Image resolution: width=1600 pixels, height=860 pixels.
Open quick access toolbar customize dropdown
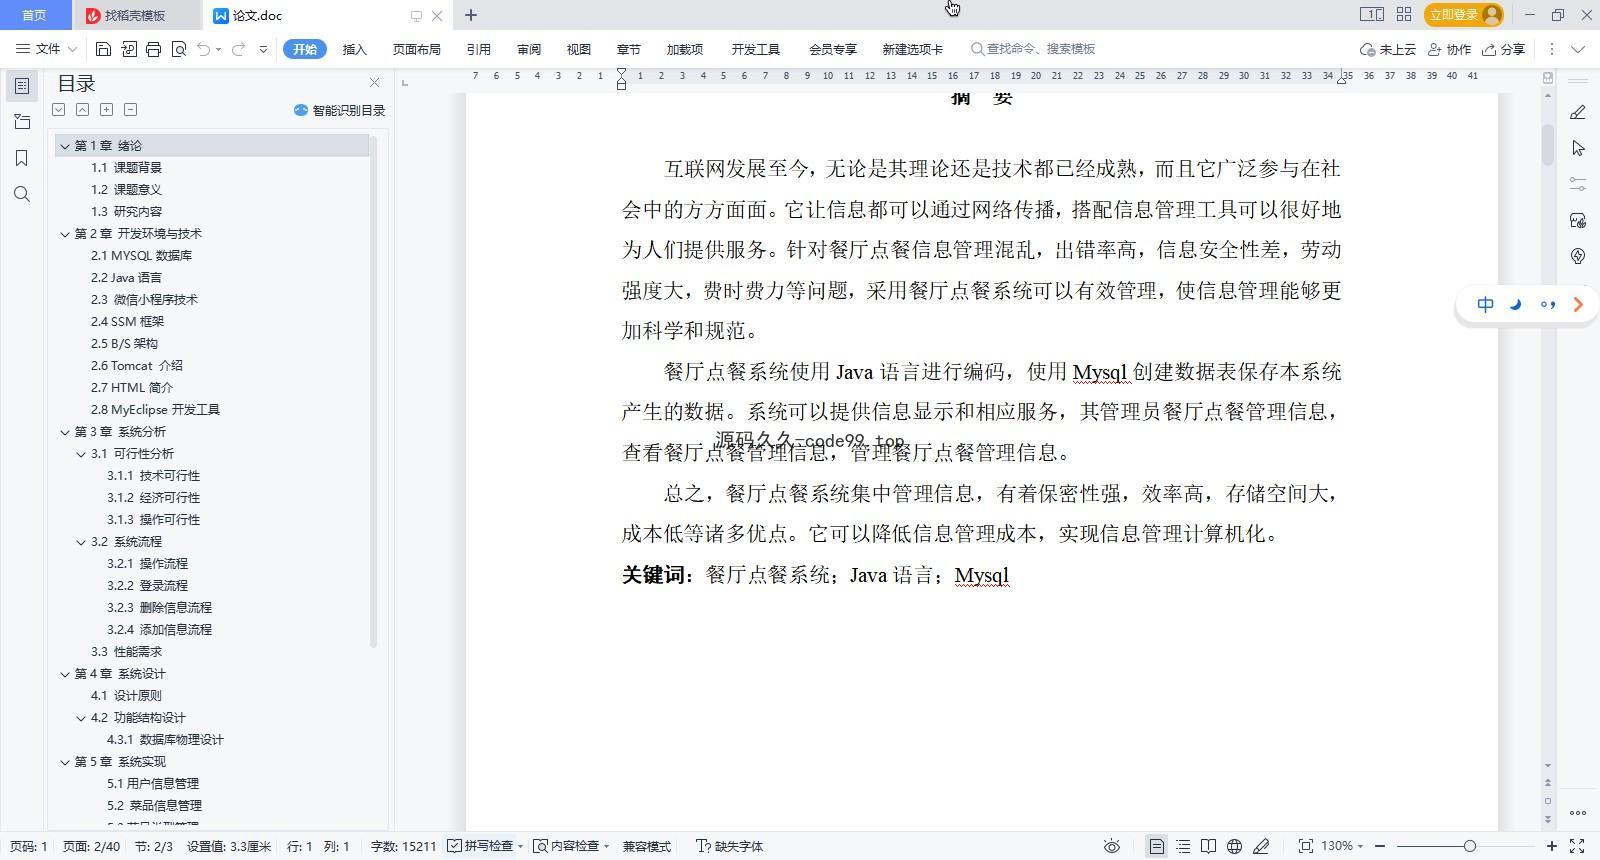click(263, 49)
